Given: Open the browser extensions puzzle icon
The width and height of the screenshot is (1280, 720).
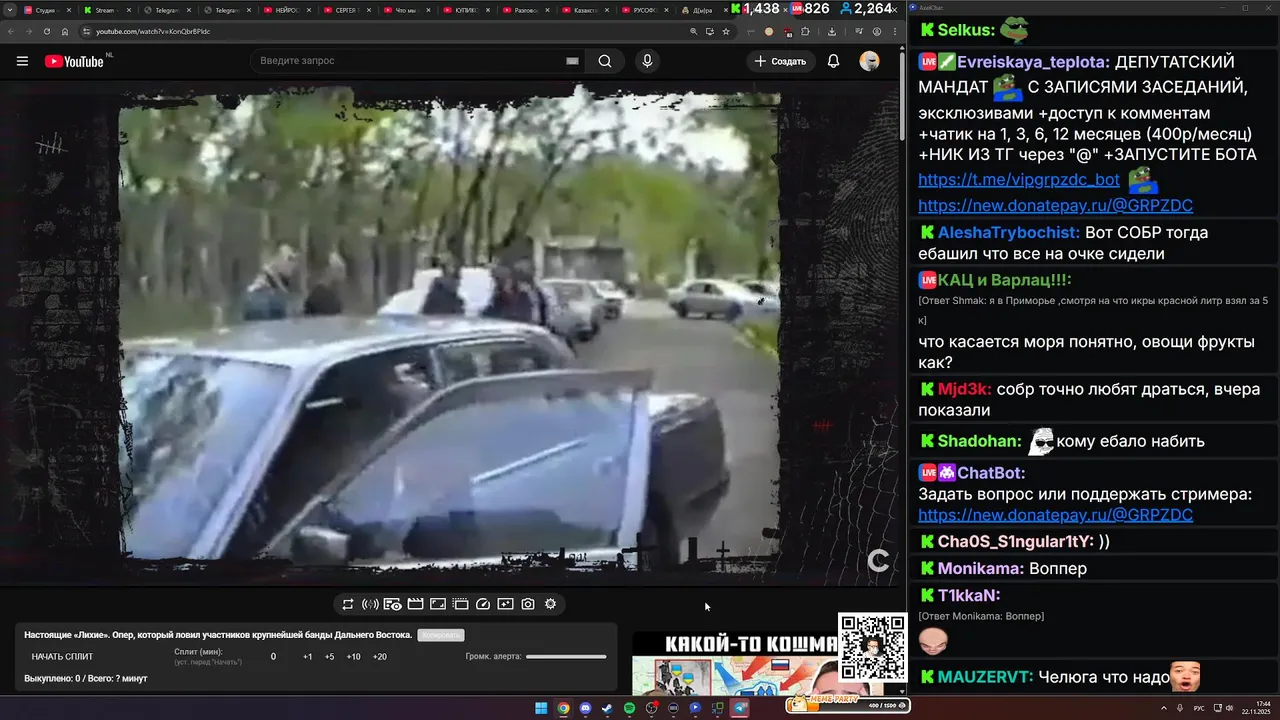Looking at the screenshot, I should tap(805, 31).
